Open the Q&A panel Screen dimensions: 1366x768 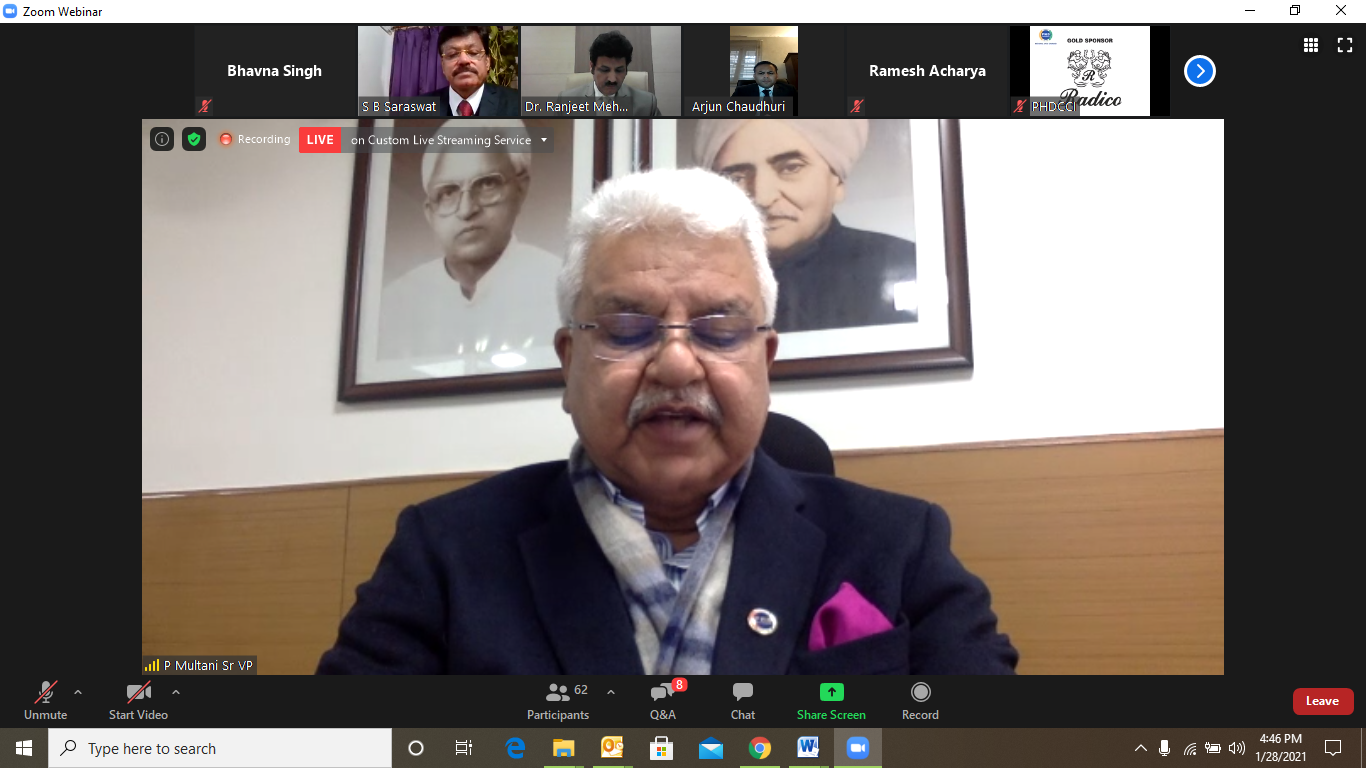[x=663, y=700]
